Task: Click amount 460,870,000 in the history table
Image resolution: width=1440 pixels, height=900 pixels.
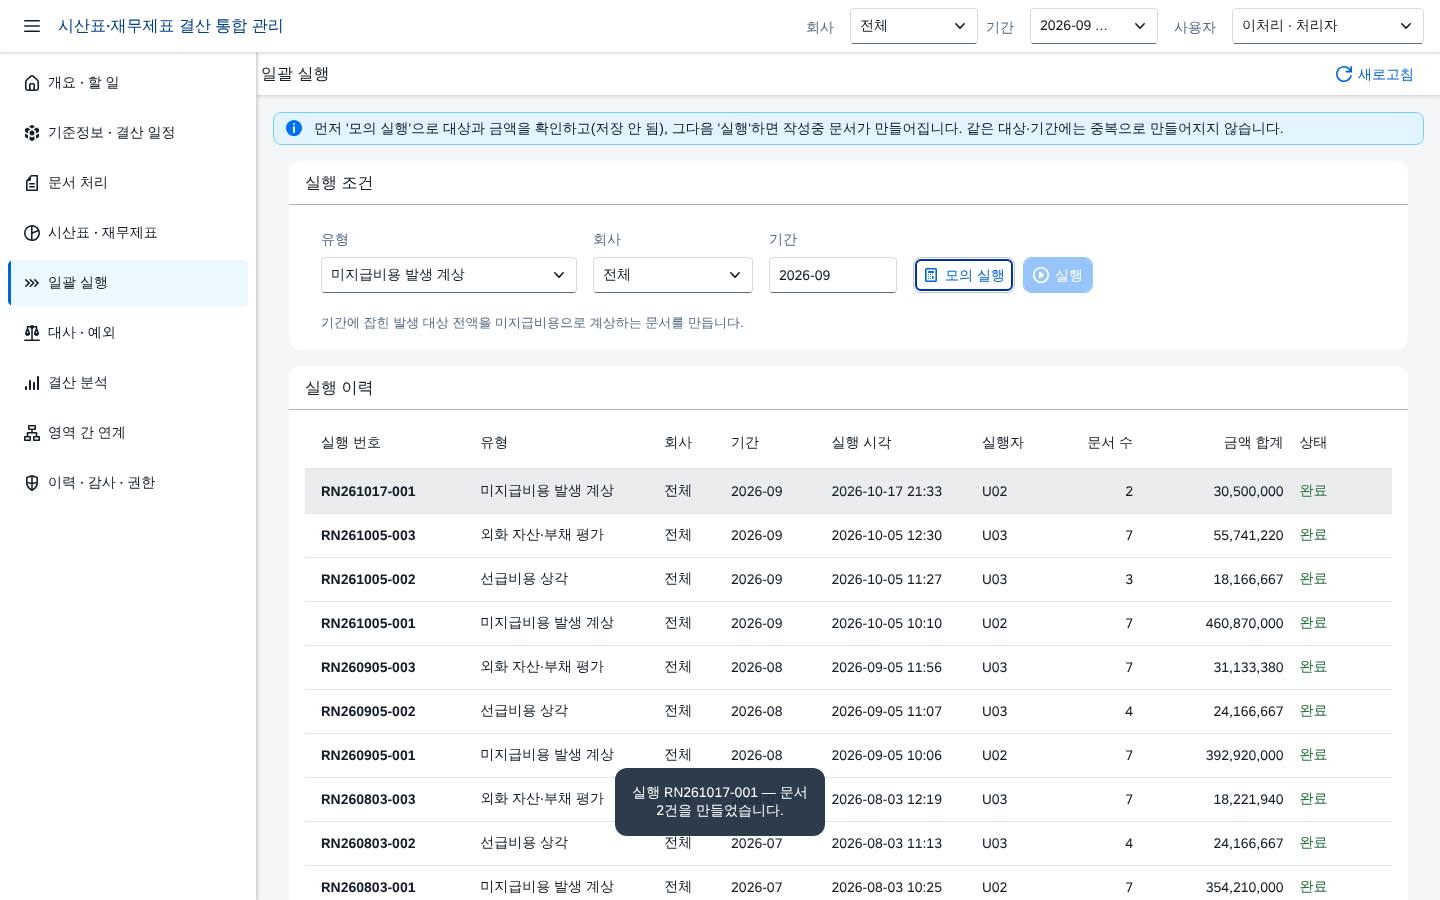Action: pos(1244,623)
